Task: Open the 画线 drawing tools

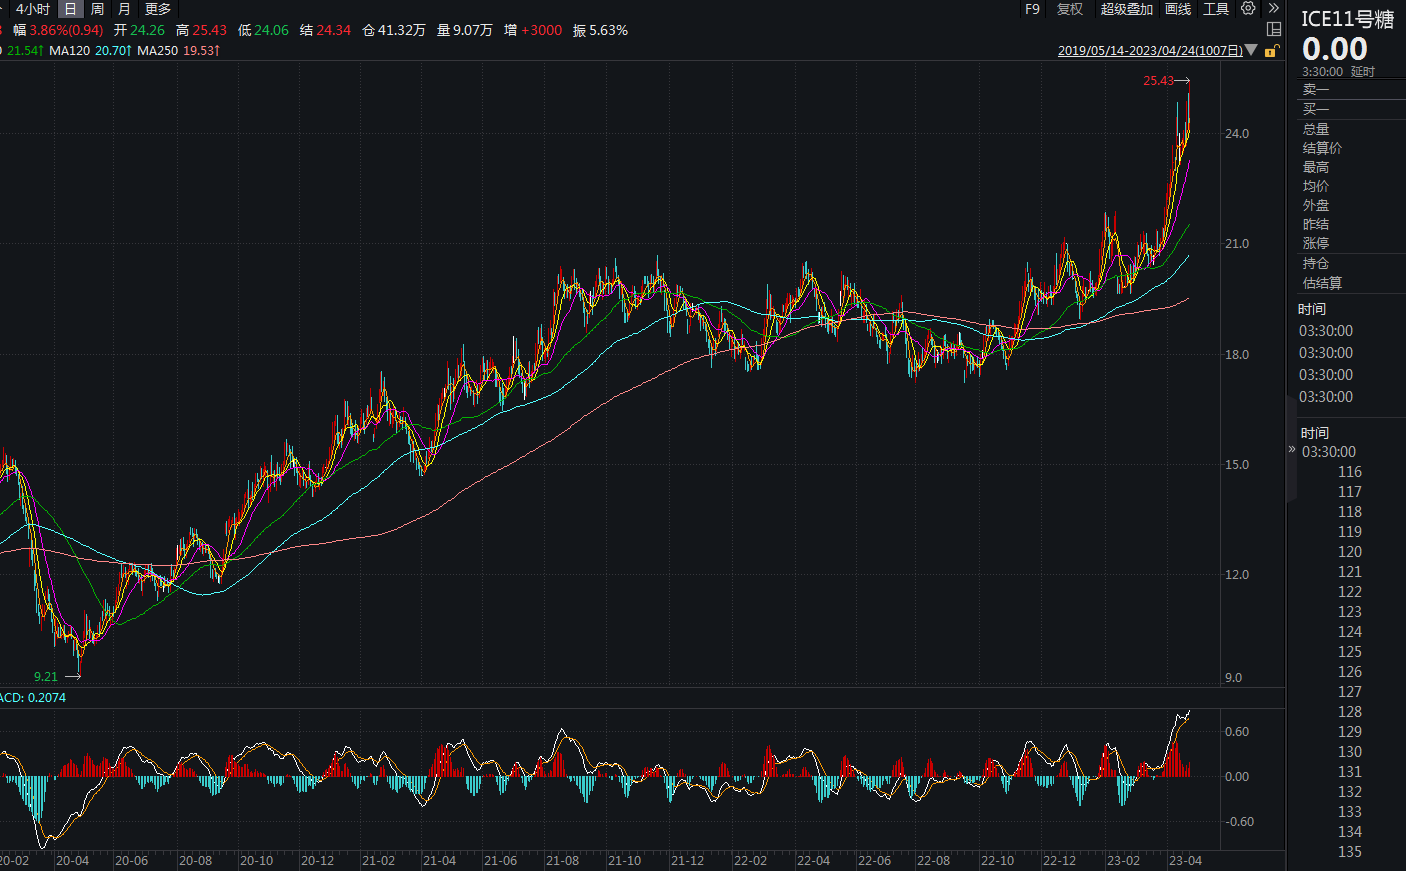Action: pyautogui.click(x=1178, y=9)
